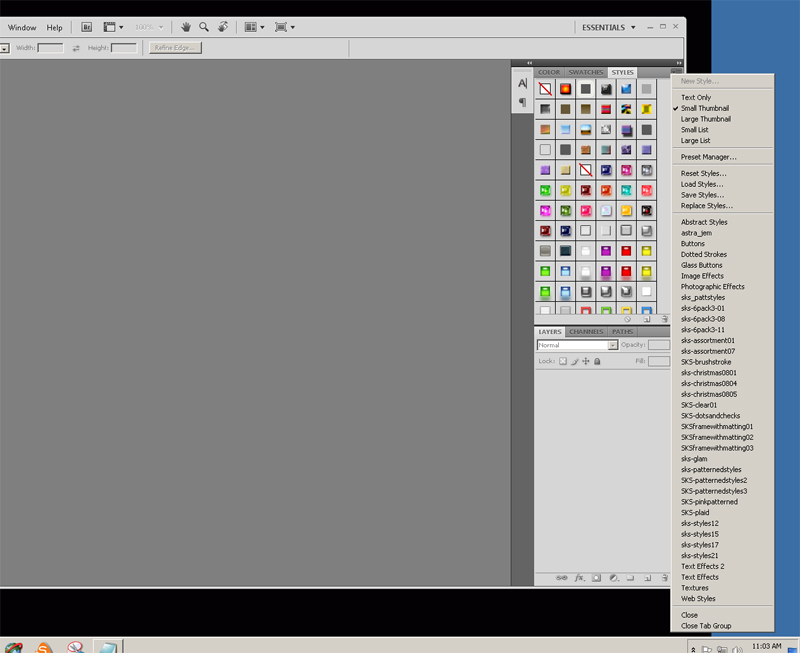This screenshot has width=800, height=653.
Task: Click the link layers chain icon
Action: [x=561, y=578]
